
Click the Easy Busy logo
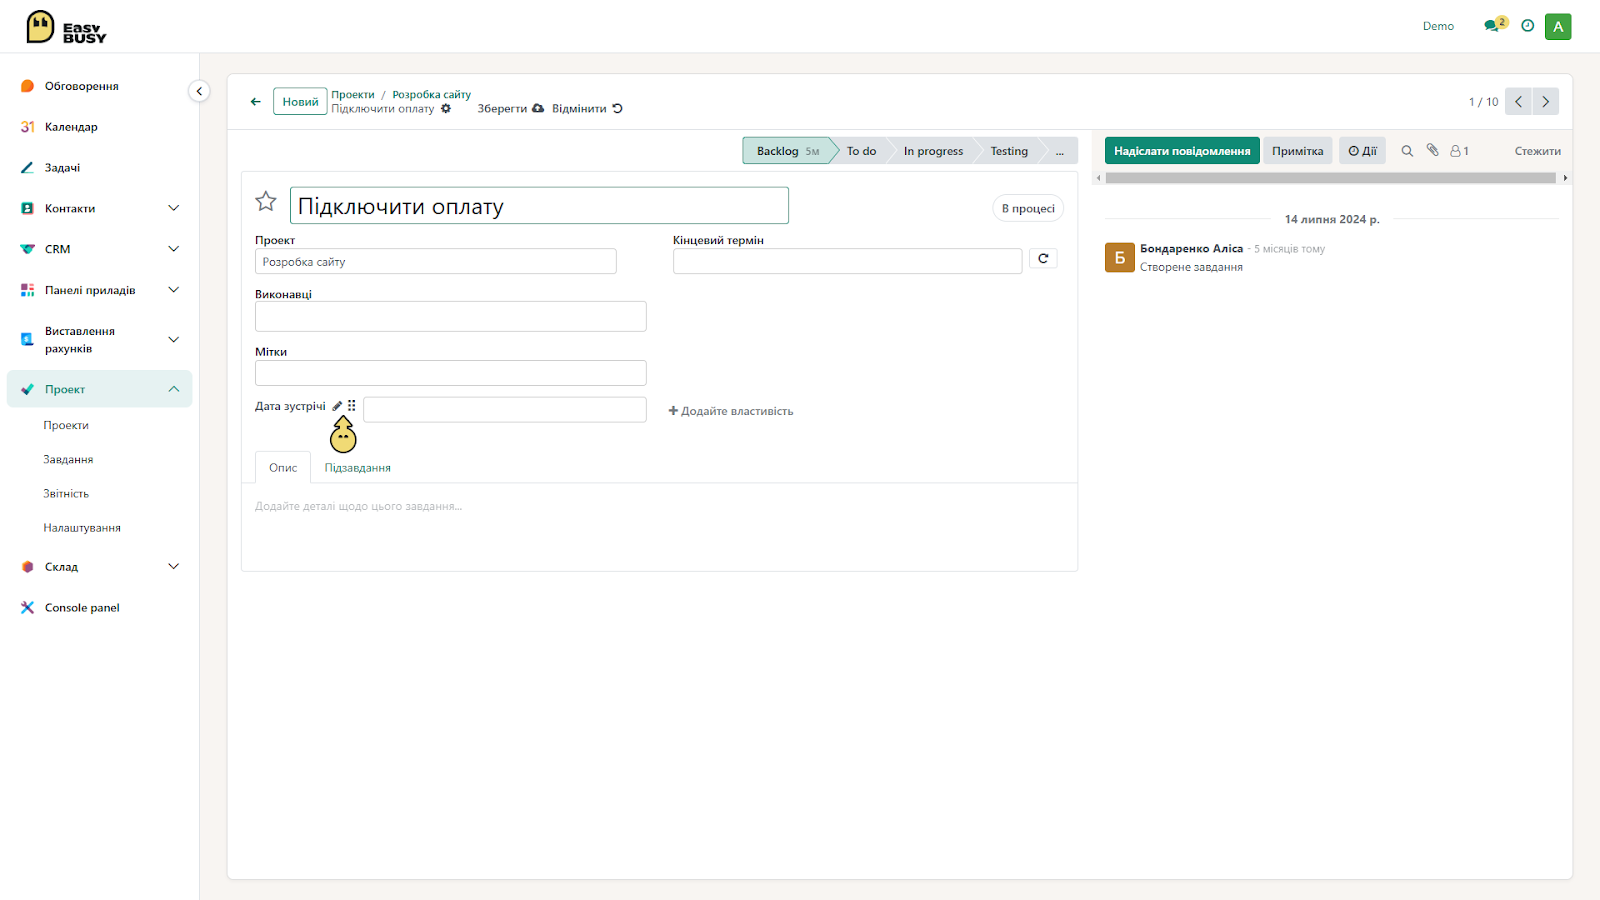click(x=66, y=27)
